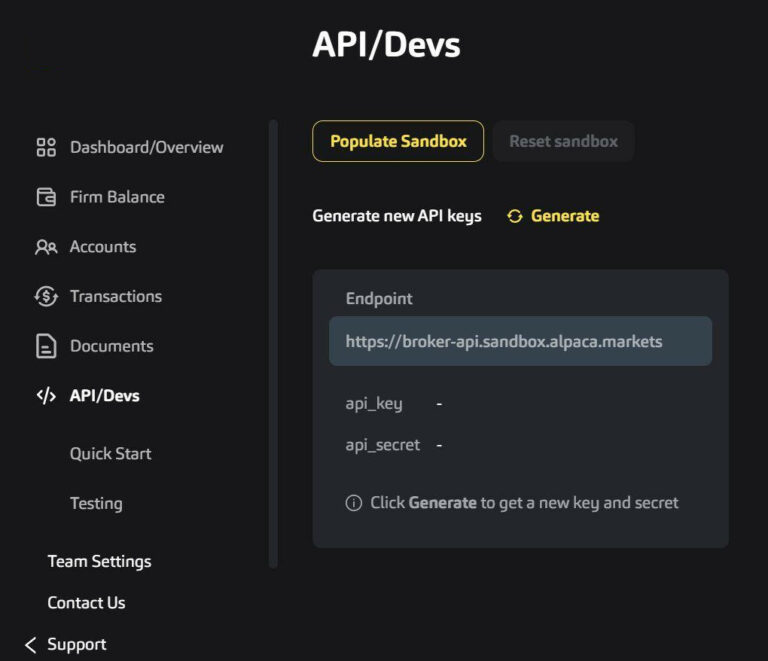Click the info circle icon by hint
Image resolution: width=768 pixels, height=661 pixels.
(354, 503)
